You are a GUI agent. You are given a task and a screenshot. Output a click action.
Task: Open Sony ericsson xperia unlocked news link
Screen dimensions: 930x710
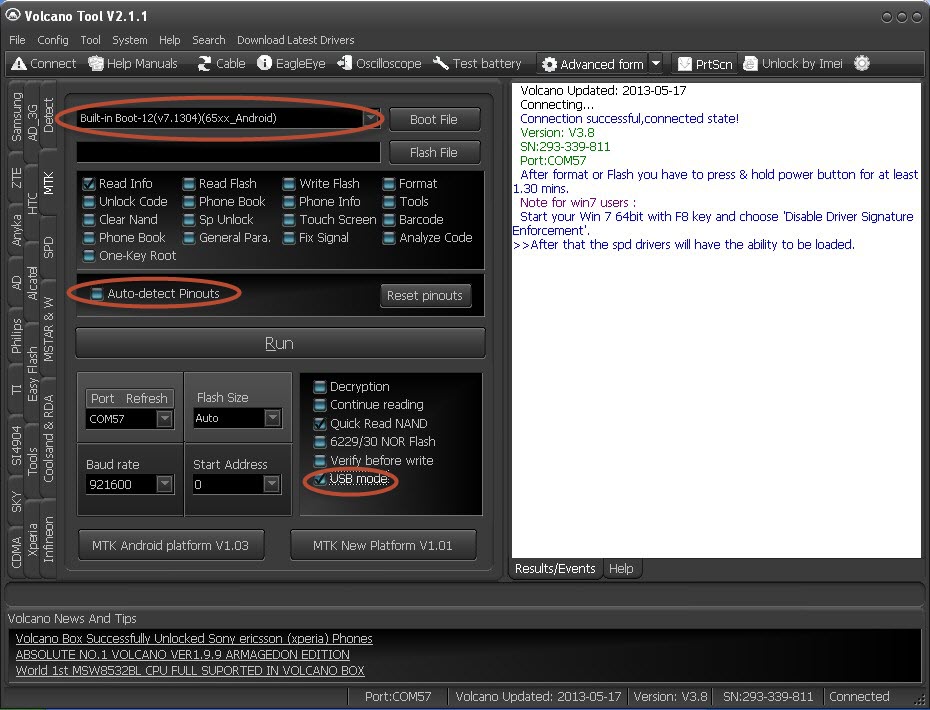pos(194,639)
